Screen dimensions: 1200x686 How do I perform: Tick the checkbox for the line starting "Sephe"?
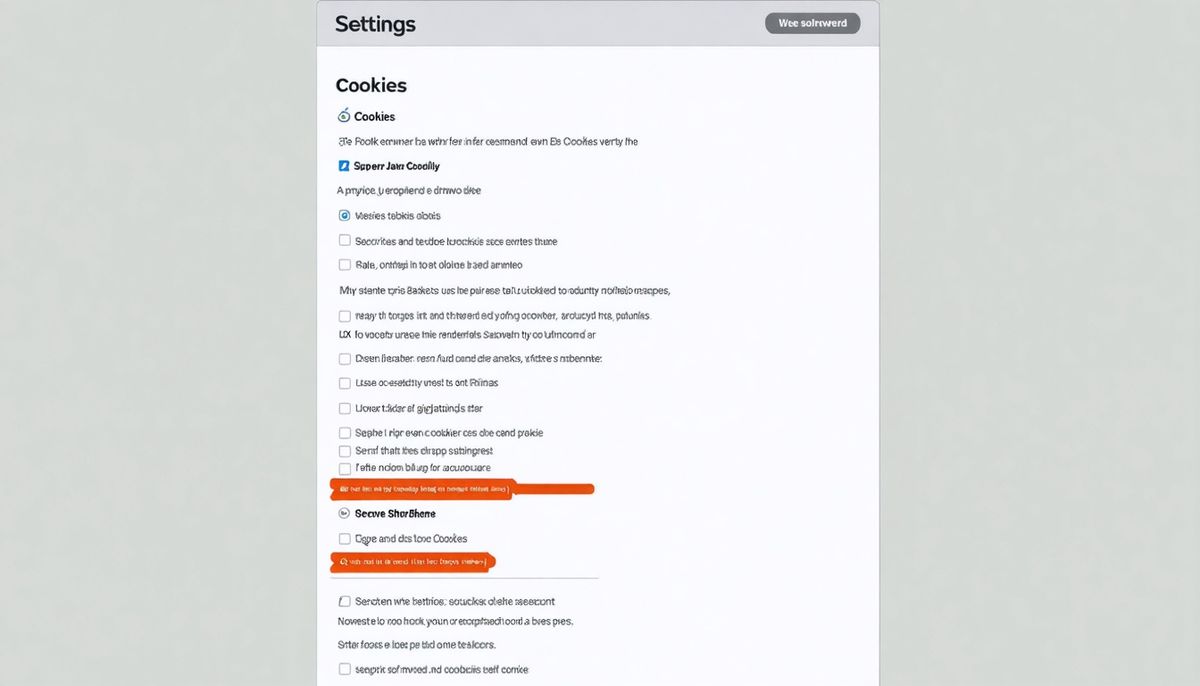(345, 433)
